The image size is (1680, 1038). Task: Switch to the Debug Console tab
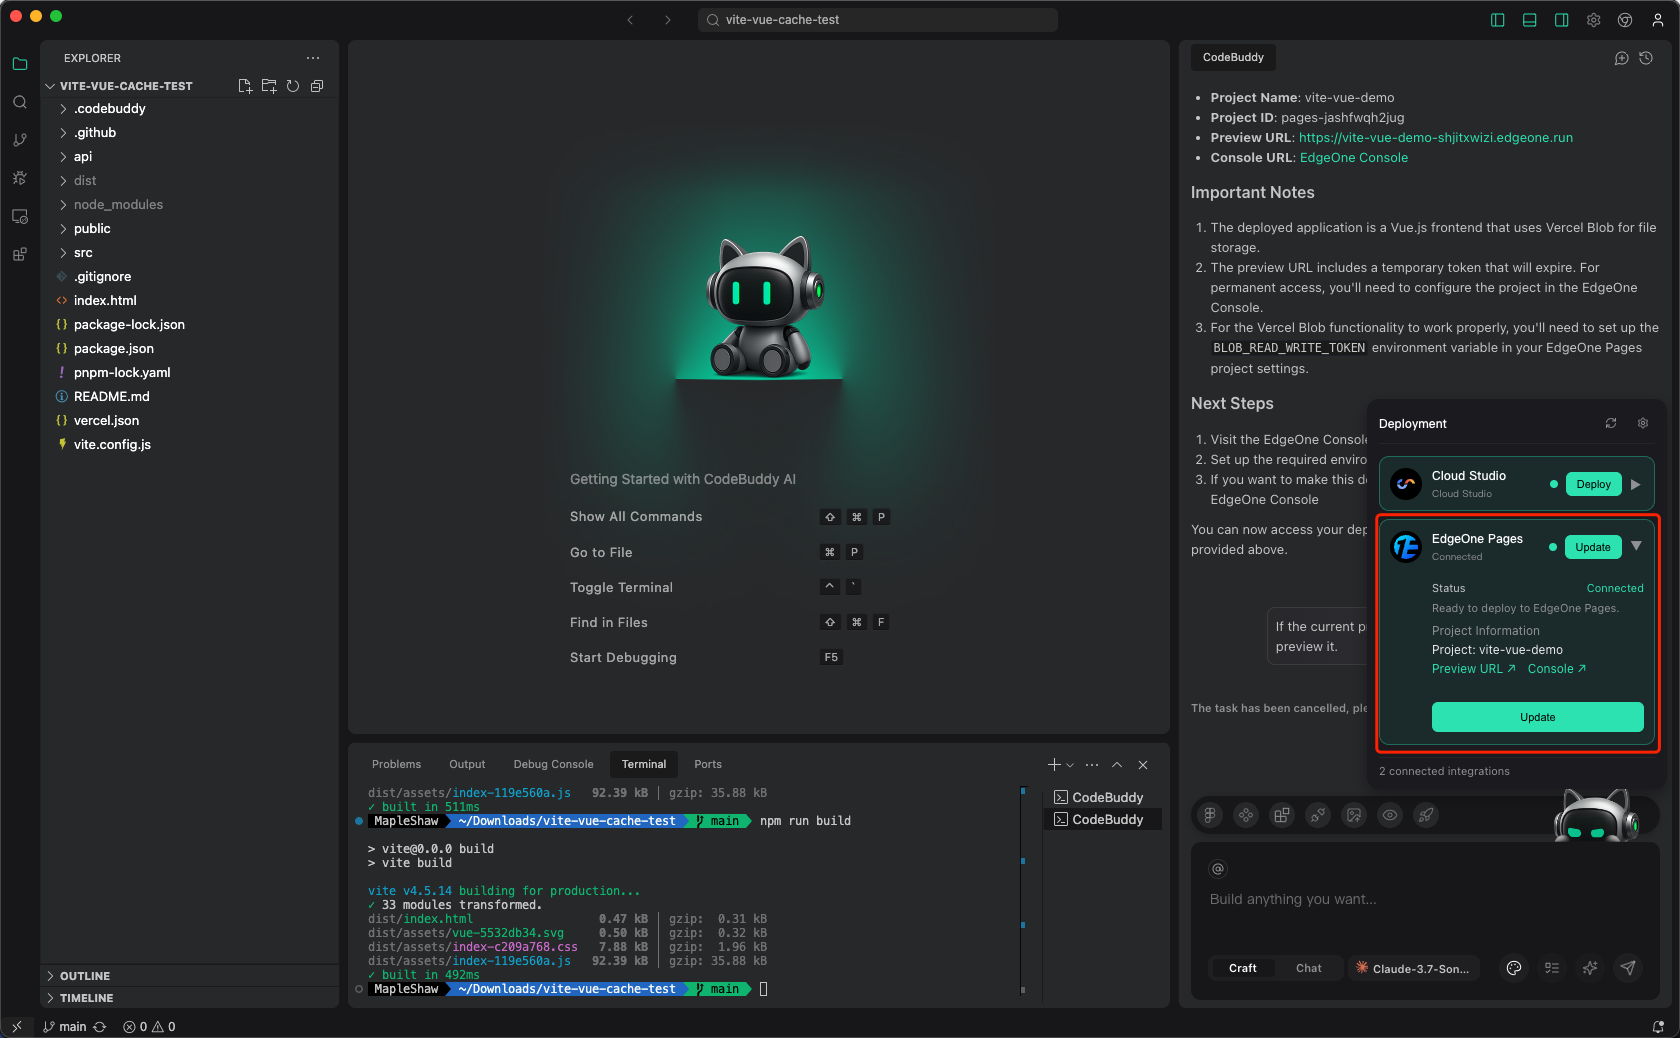553,764
